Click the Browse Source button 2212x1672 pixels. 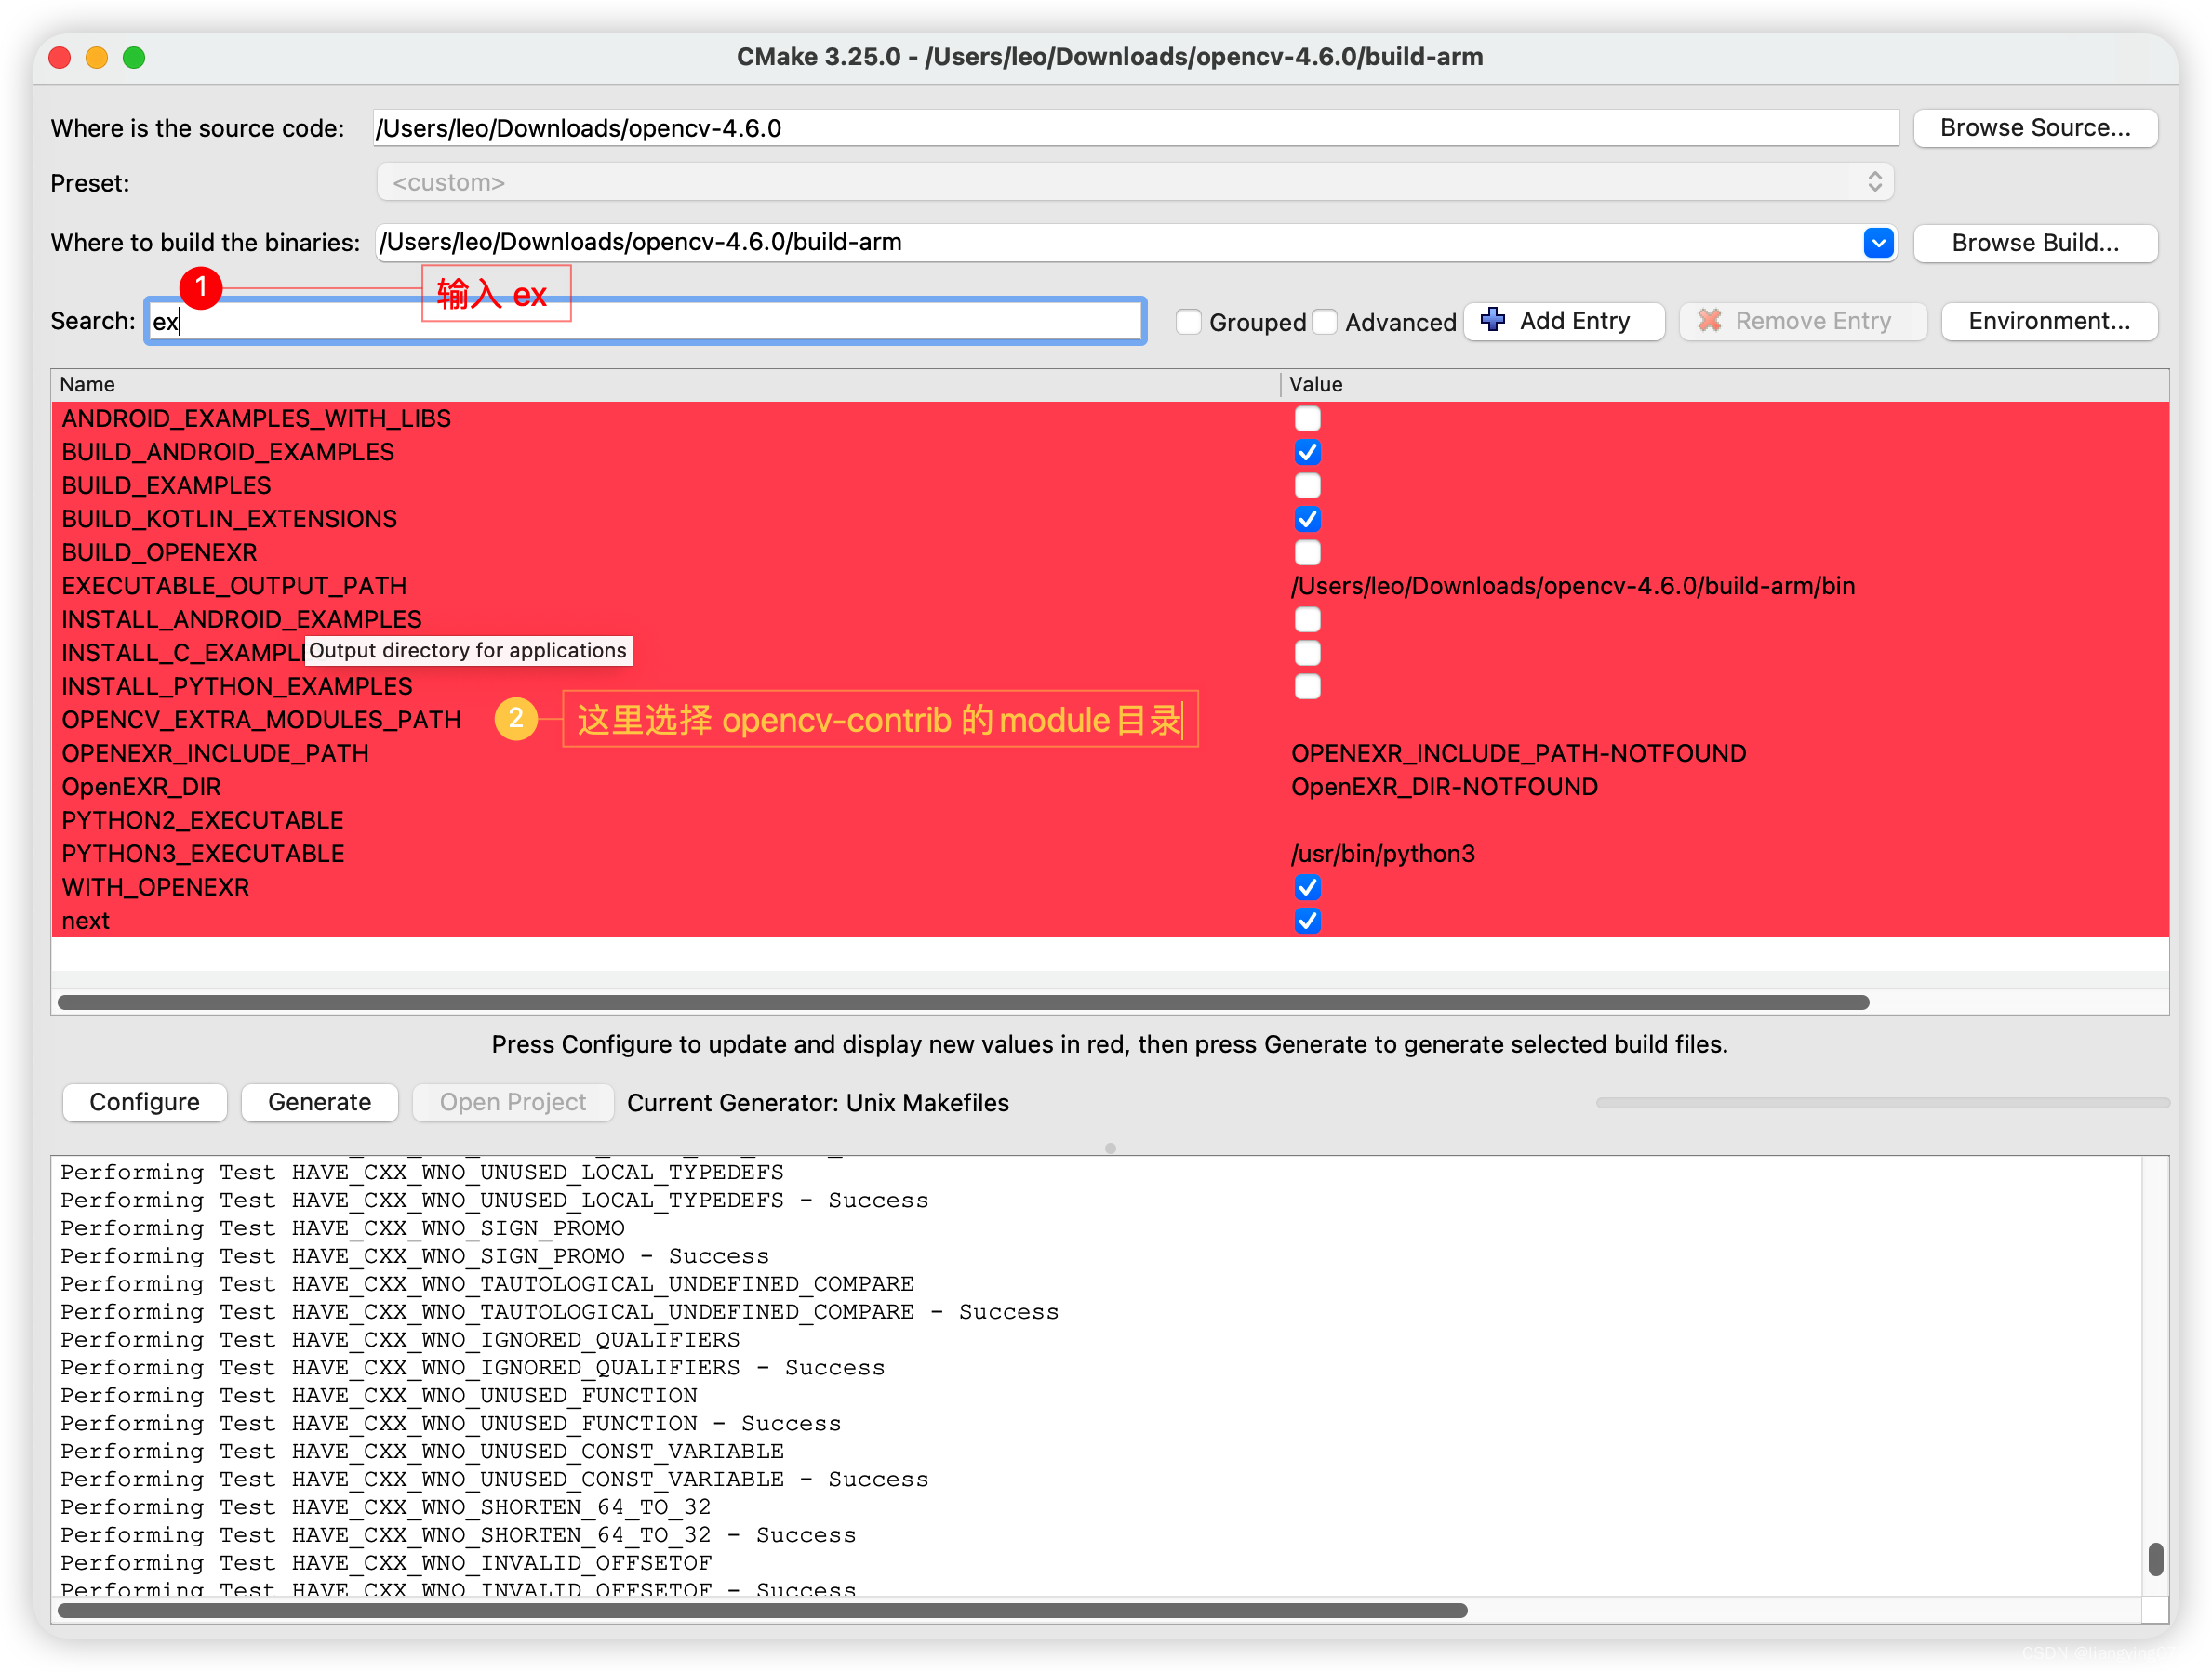(x=2035, y=127)
